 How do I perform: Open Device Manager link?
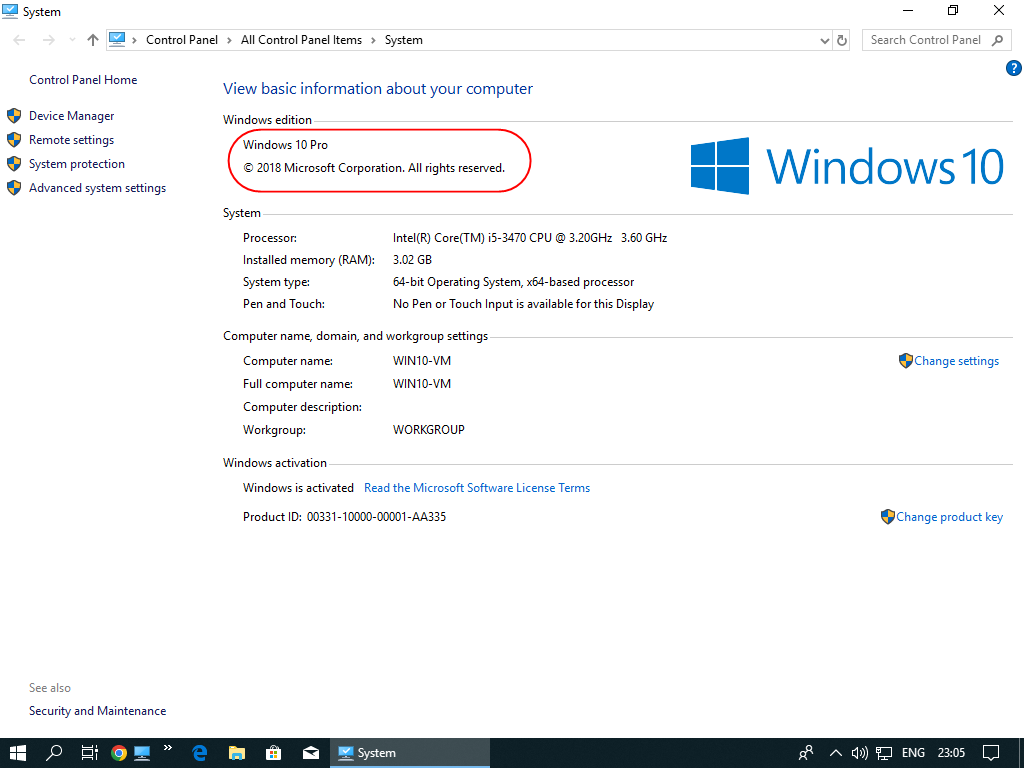pyautogui.click(x=71, y=116)
